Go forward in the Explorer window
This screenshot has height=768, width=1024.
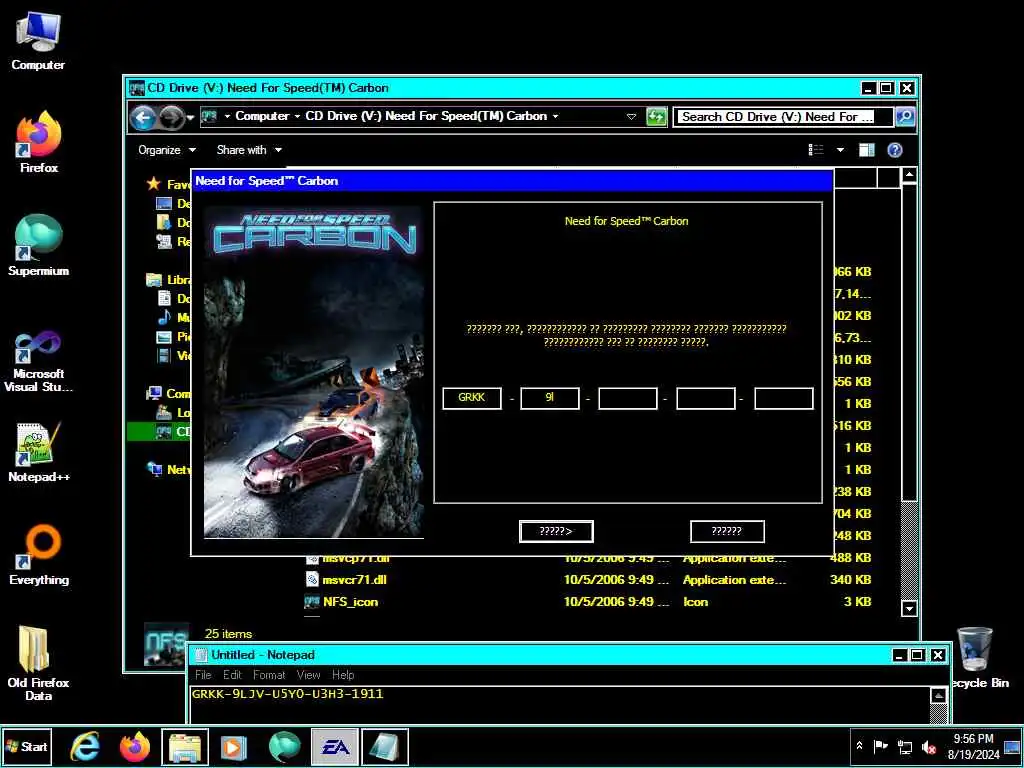pyautogui.click(x=172, y=118)
